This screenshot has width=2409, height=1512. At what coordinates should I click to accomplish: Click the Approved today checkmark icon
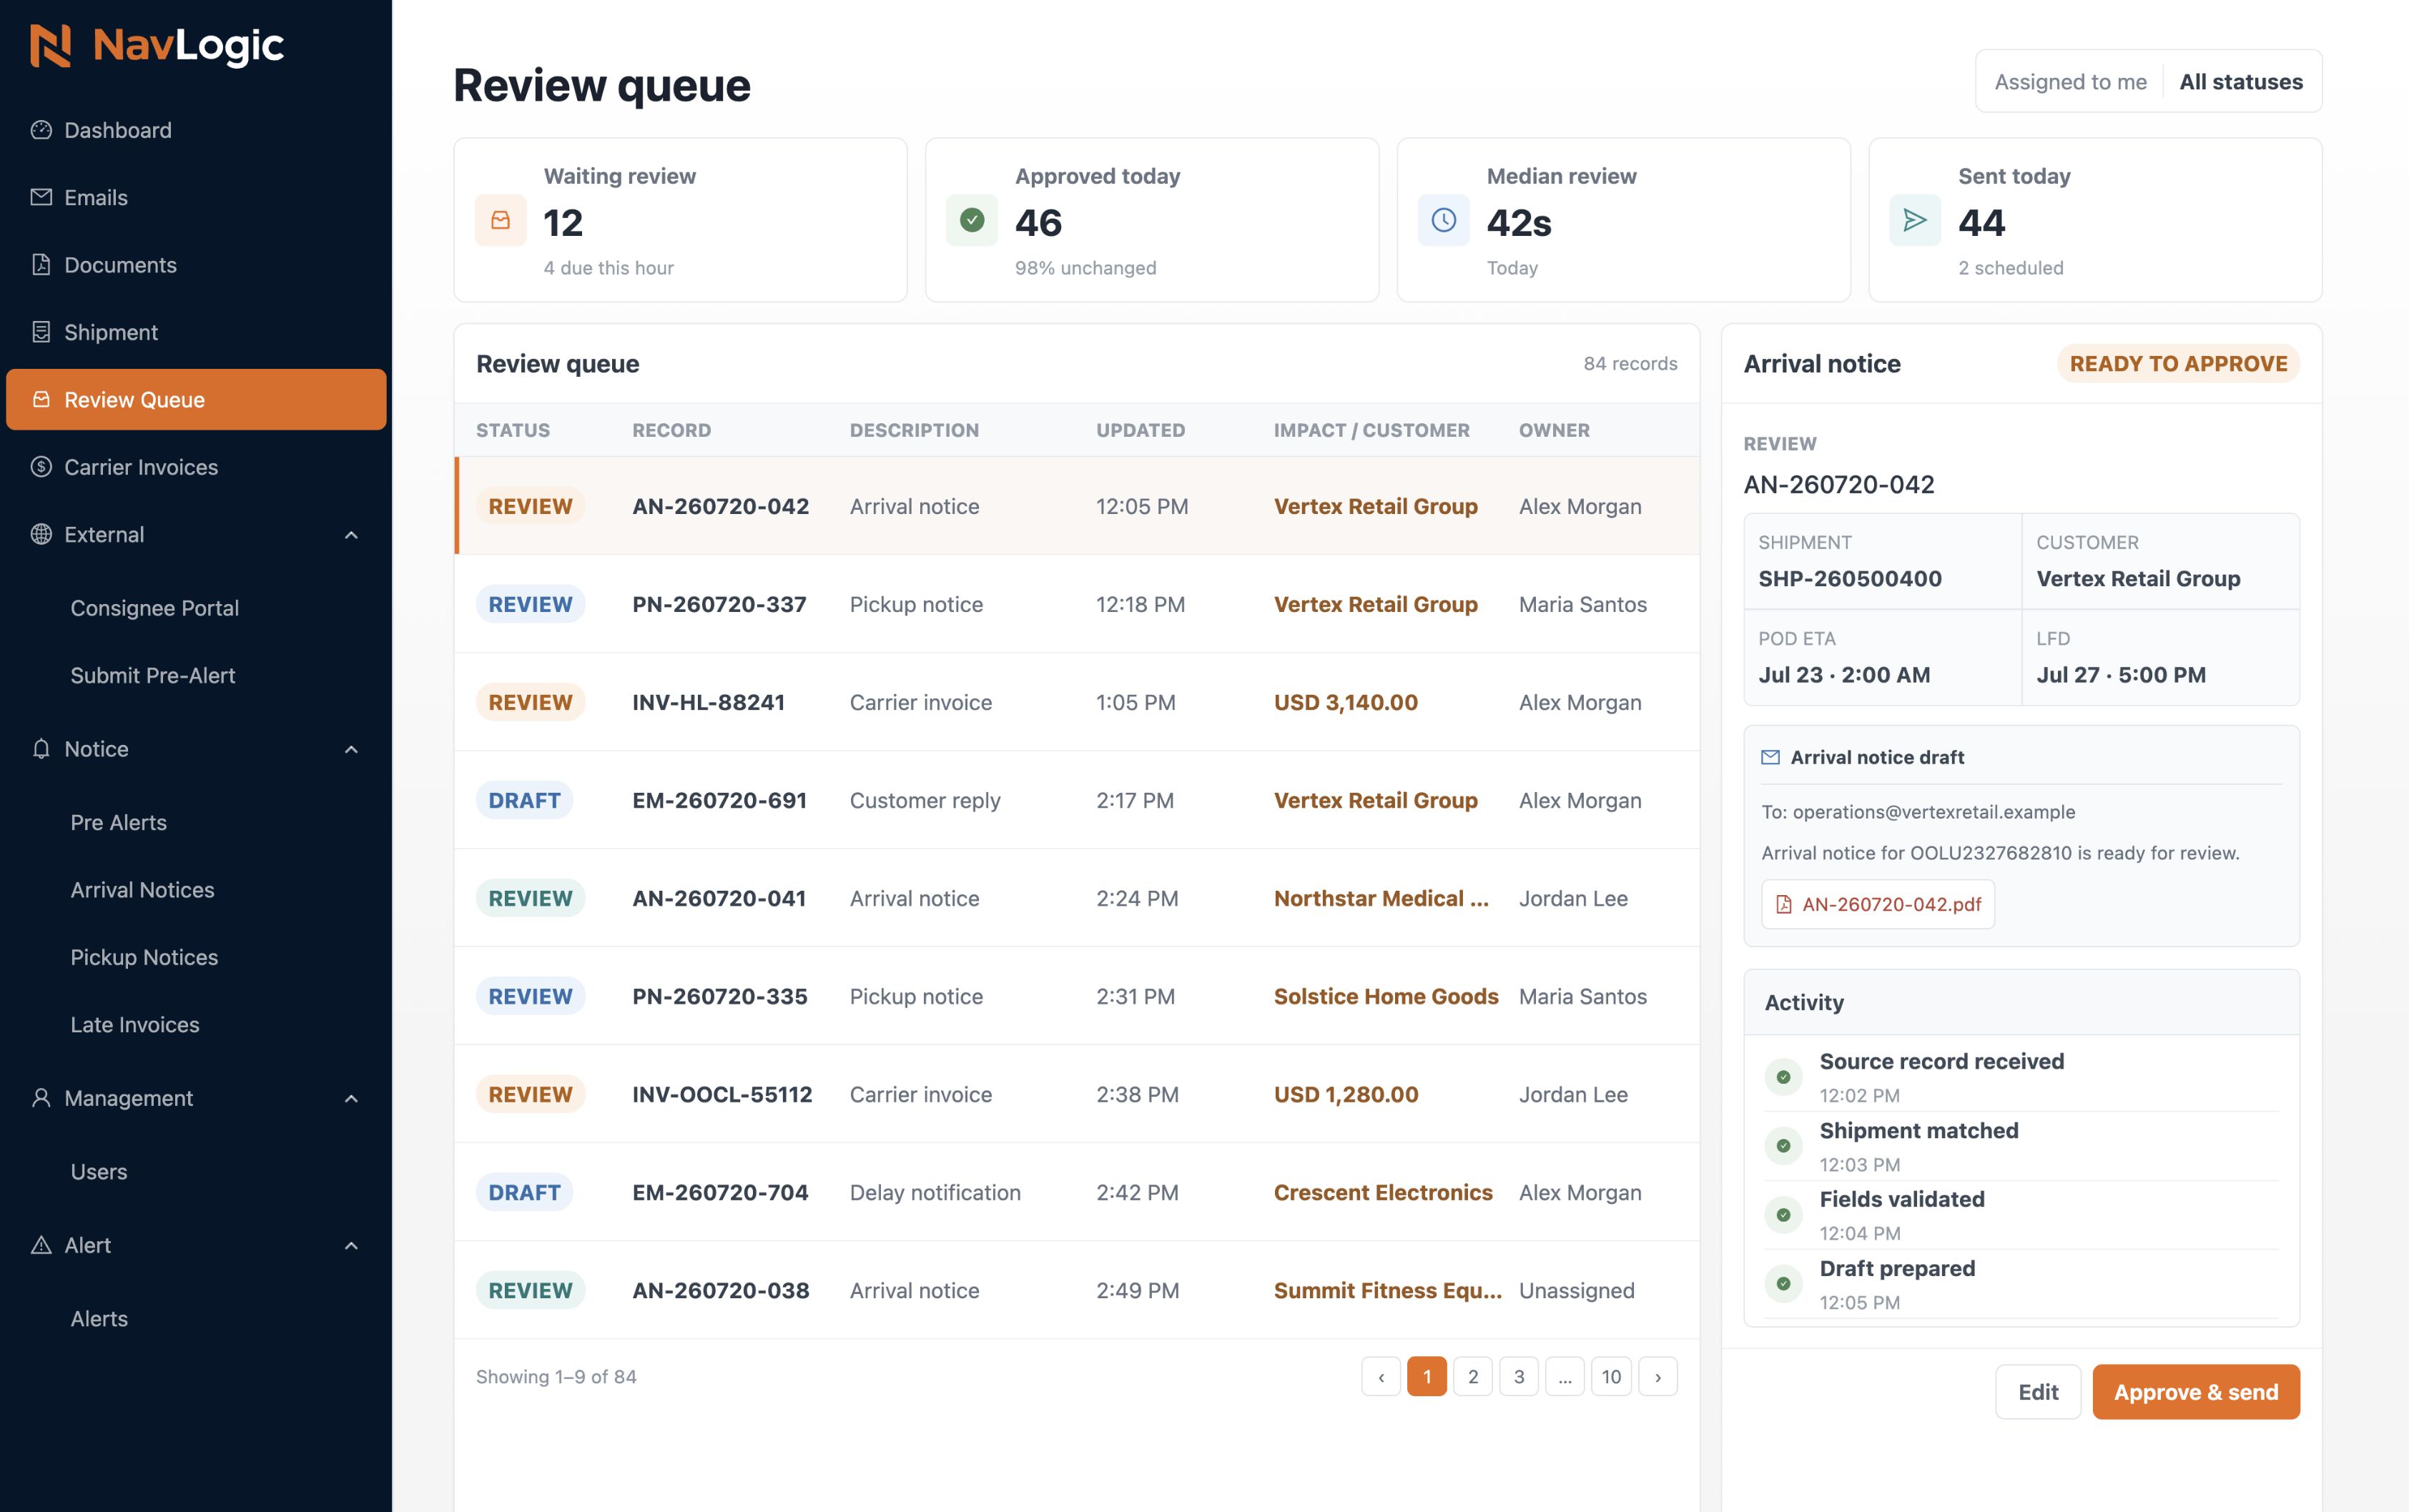(972, 220)
